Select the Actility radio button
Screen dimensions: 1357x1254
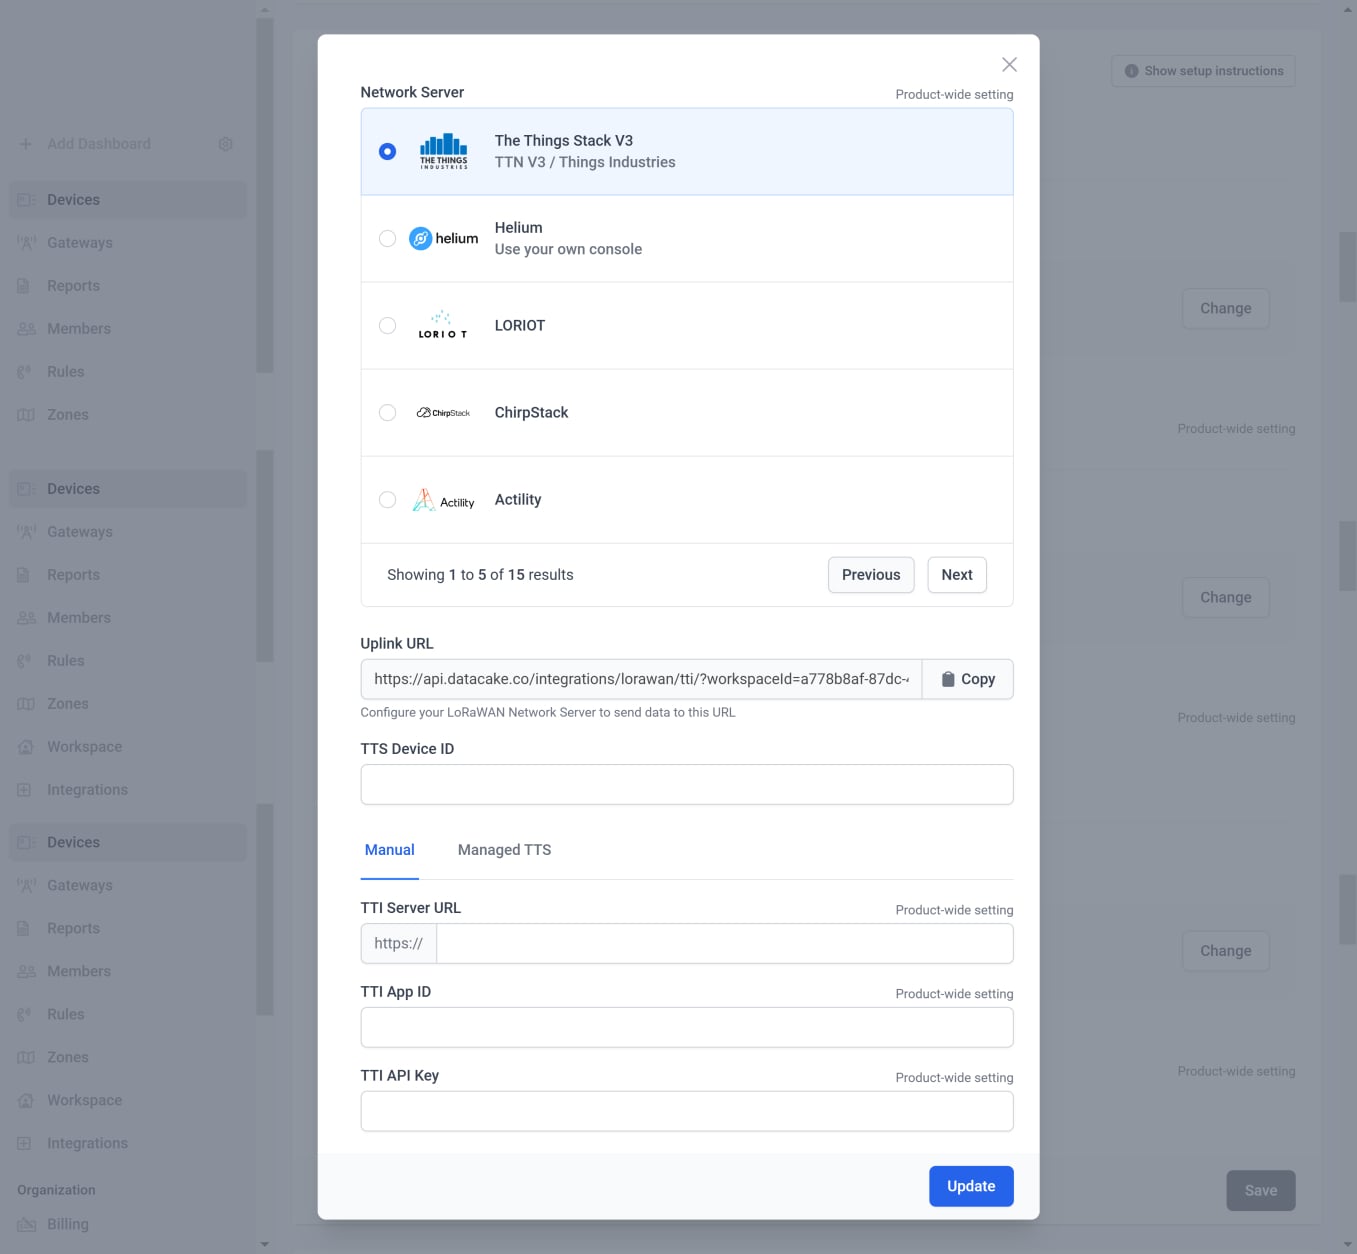point(387,499)
